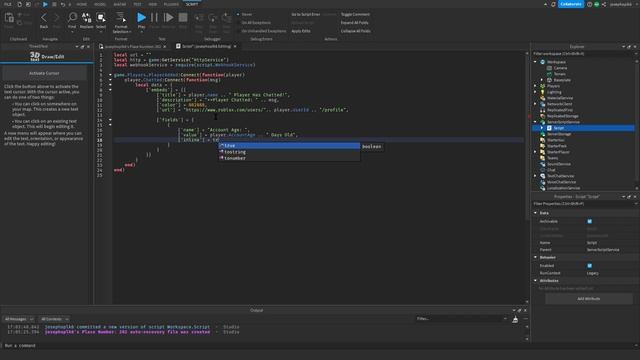Viewport: 640px width, 360px height.
Task: Click the Workspace globe icon in Explorer
Action: (542, 62)
